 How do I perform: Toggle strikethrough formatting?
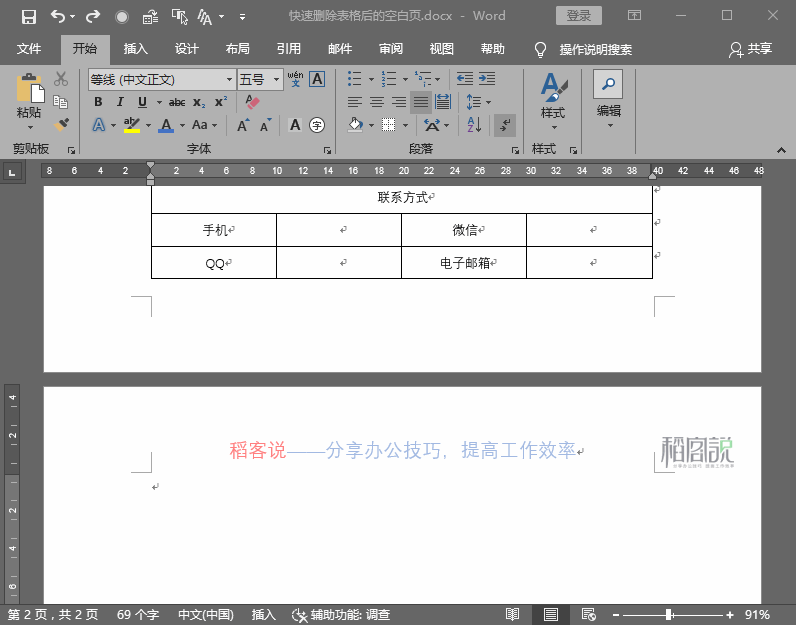pyautogui.click(x=177, y=103)
